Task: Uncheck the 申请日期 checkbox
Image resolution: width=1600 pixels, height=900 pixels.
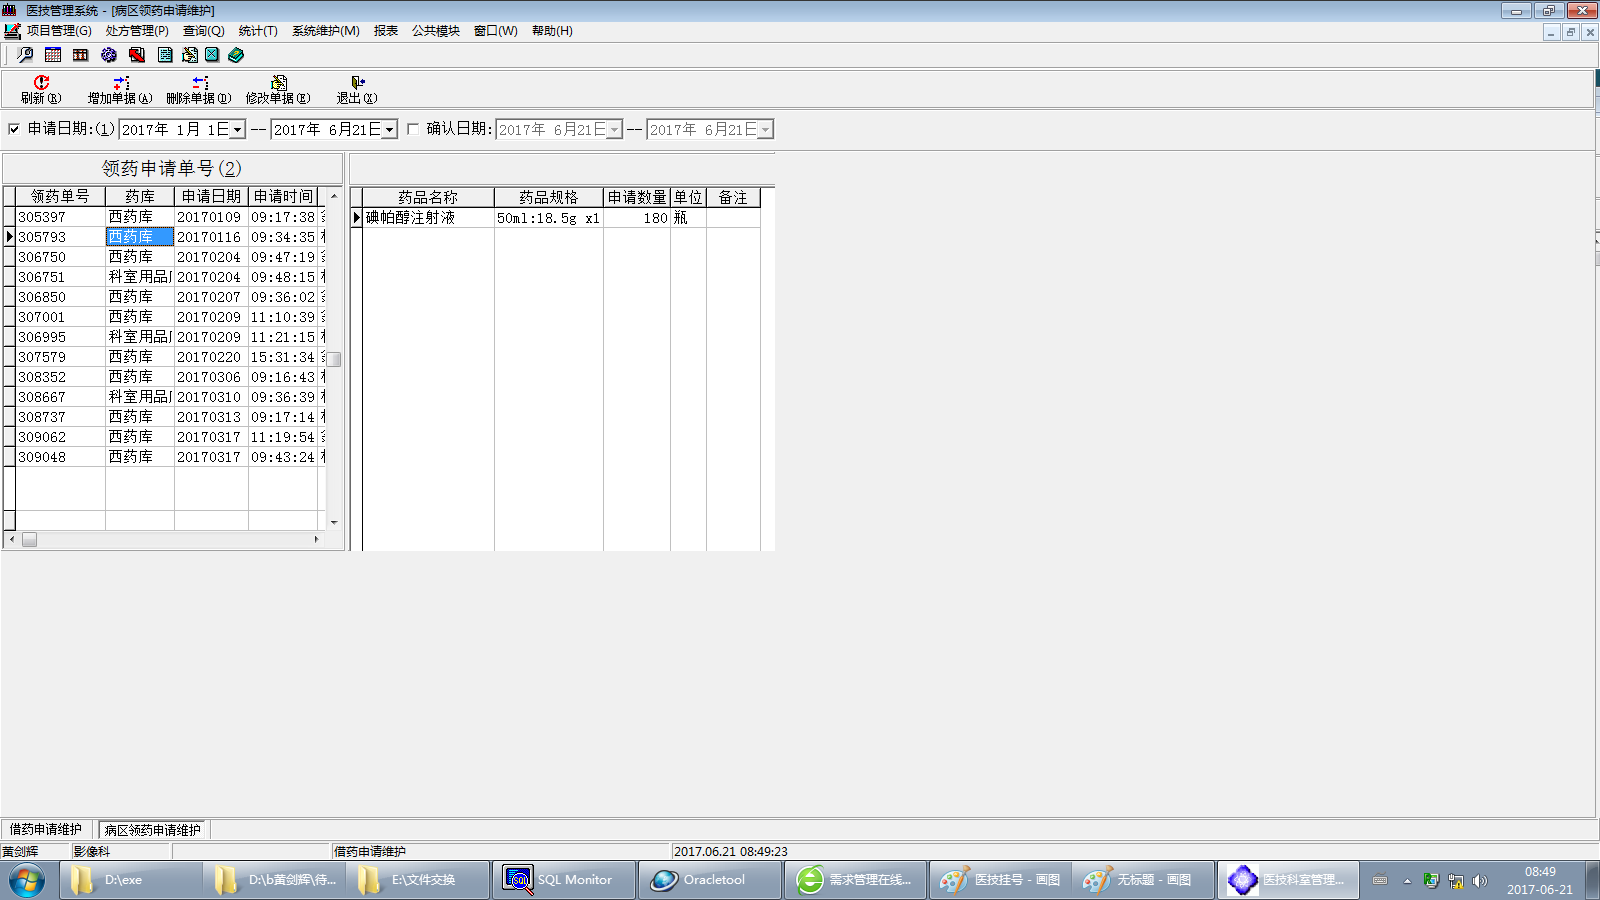Action: [x=14, y=129]
